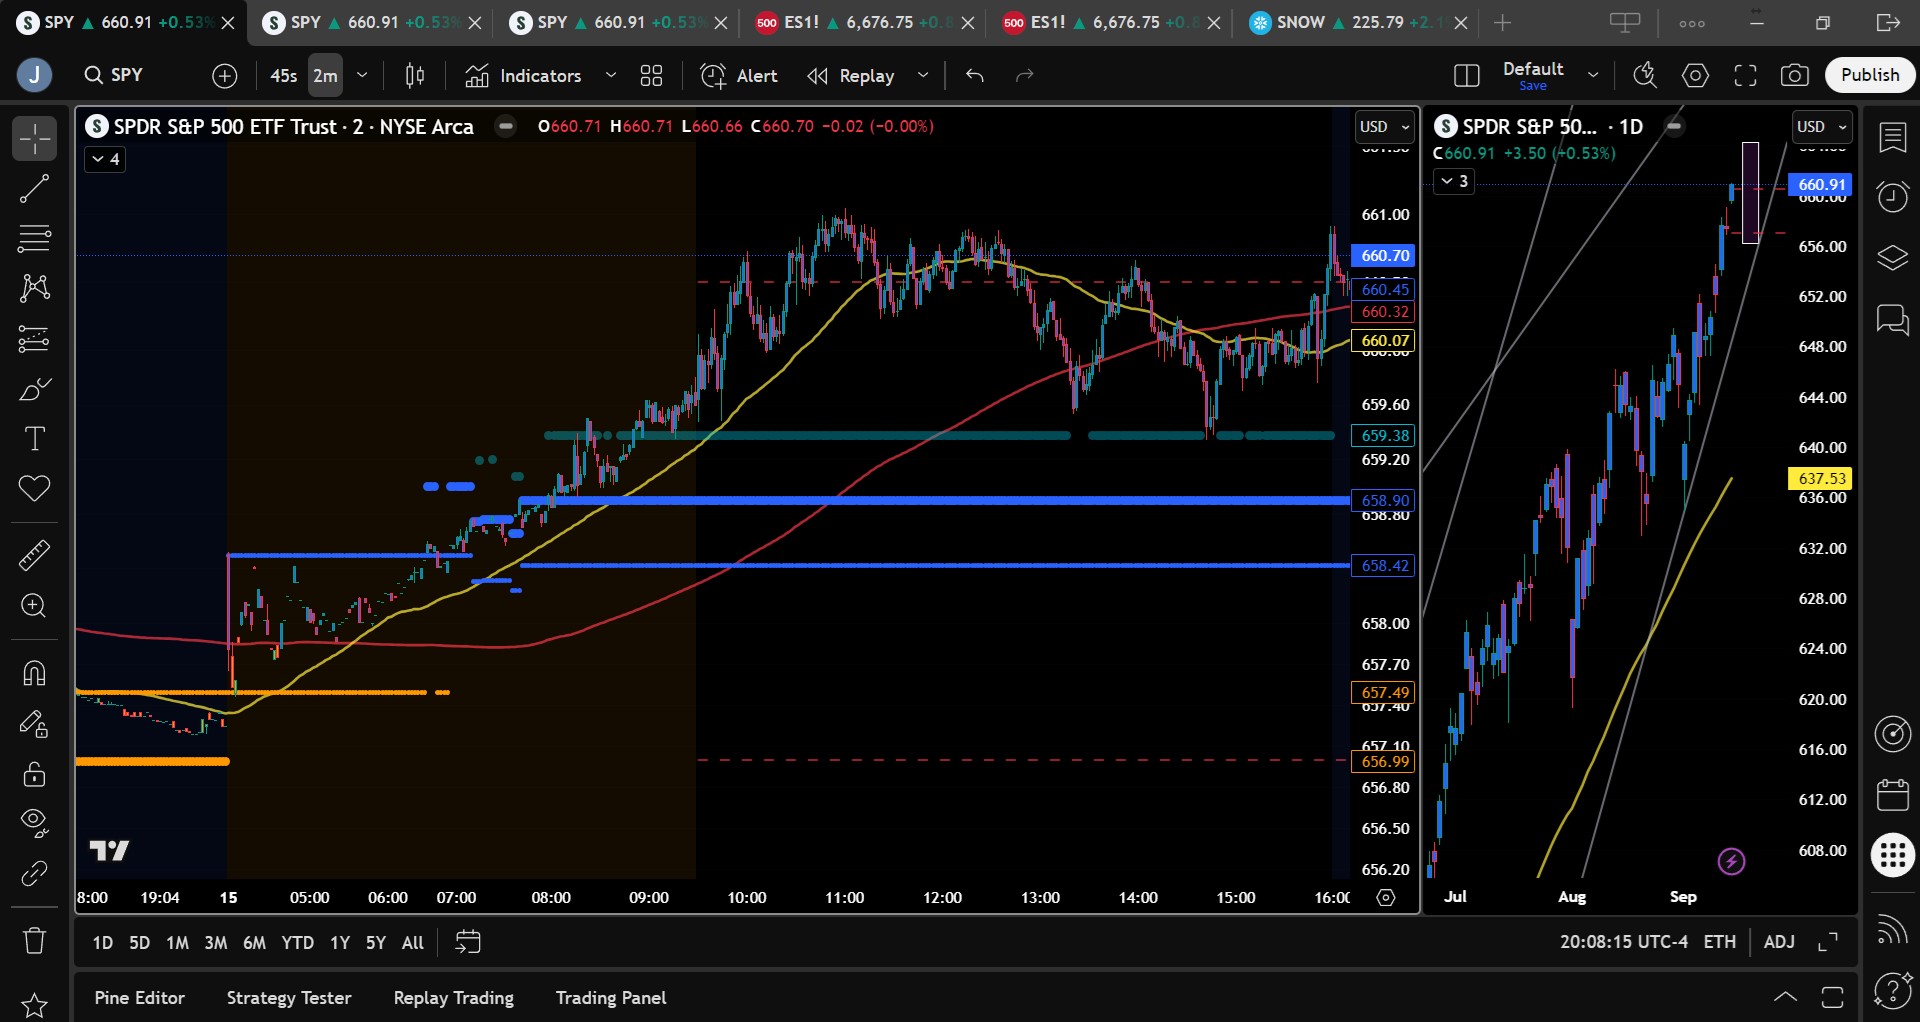Set range to 1D
Viewport: 1920px width, 1022px height.
[x=103, y=942]
